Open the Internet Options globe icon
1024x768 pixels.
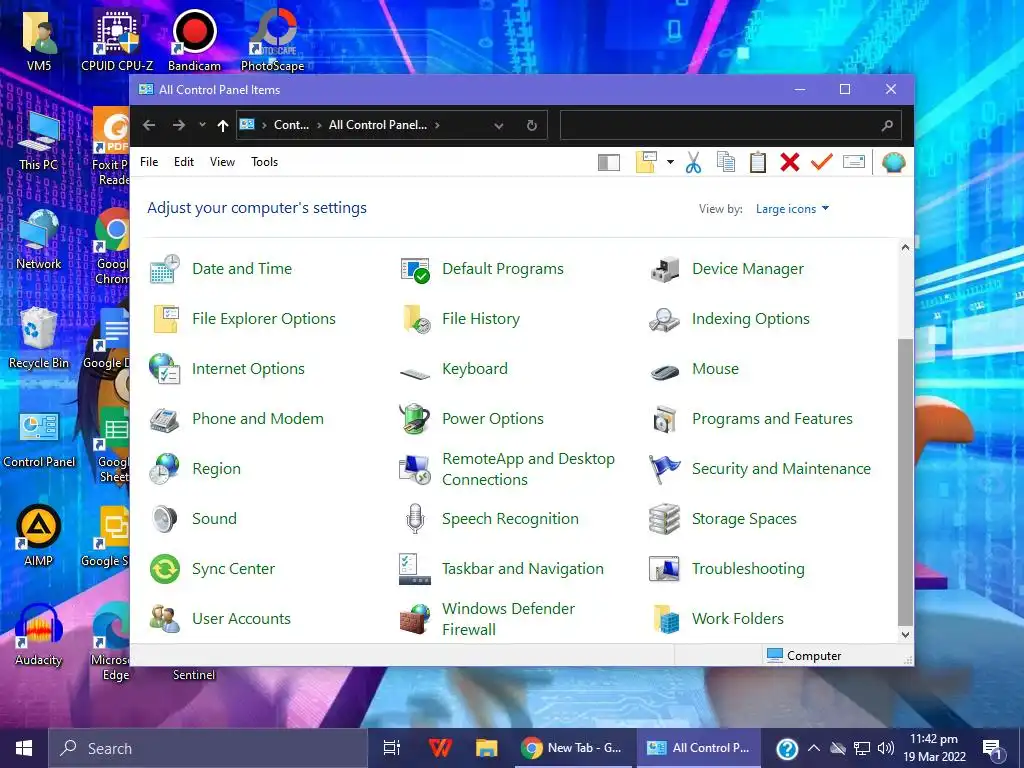(x=165, y=369)
